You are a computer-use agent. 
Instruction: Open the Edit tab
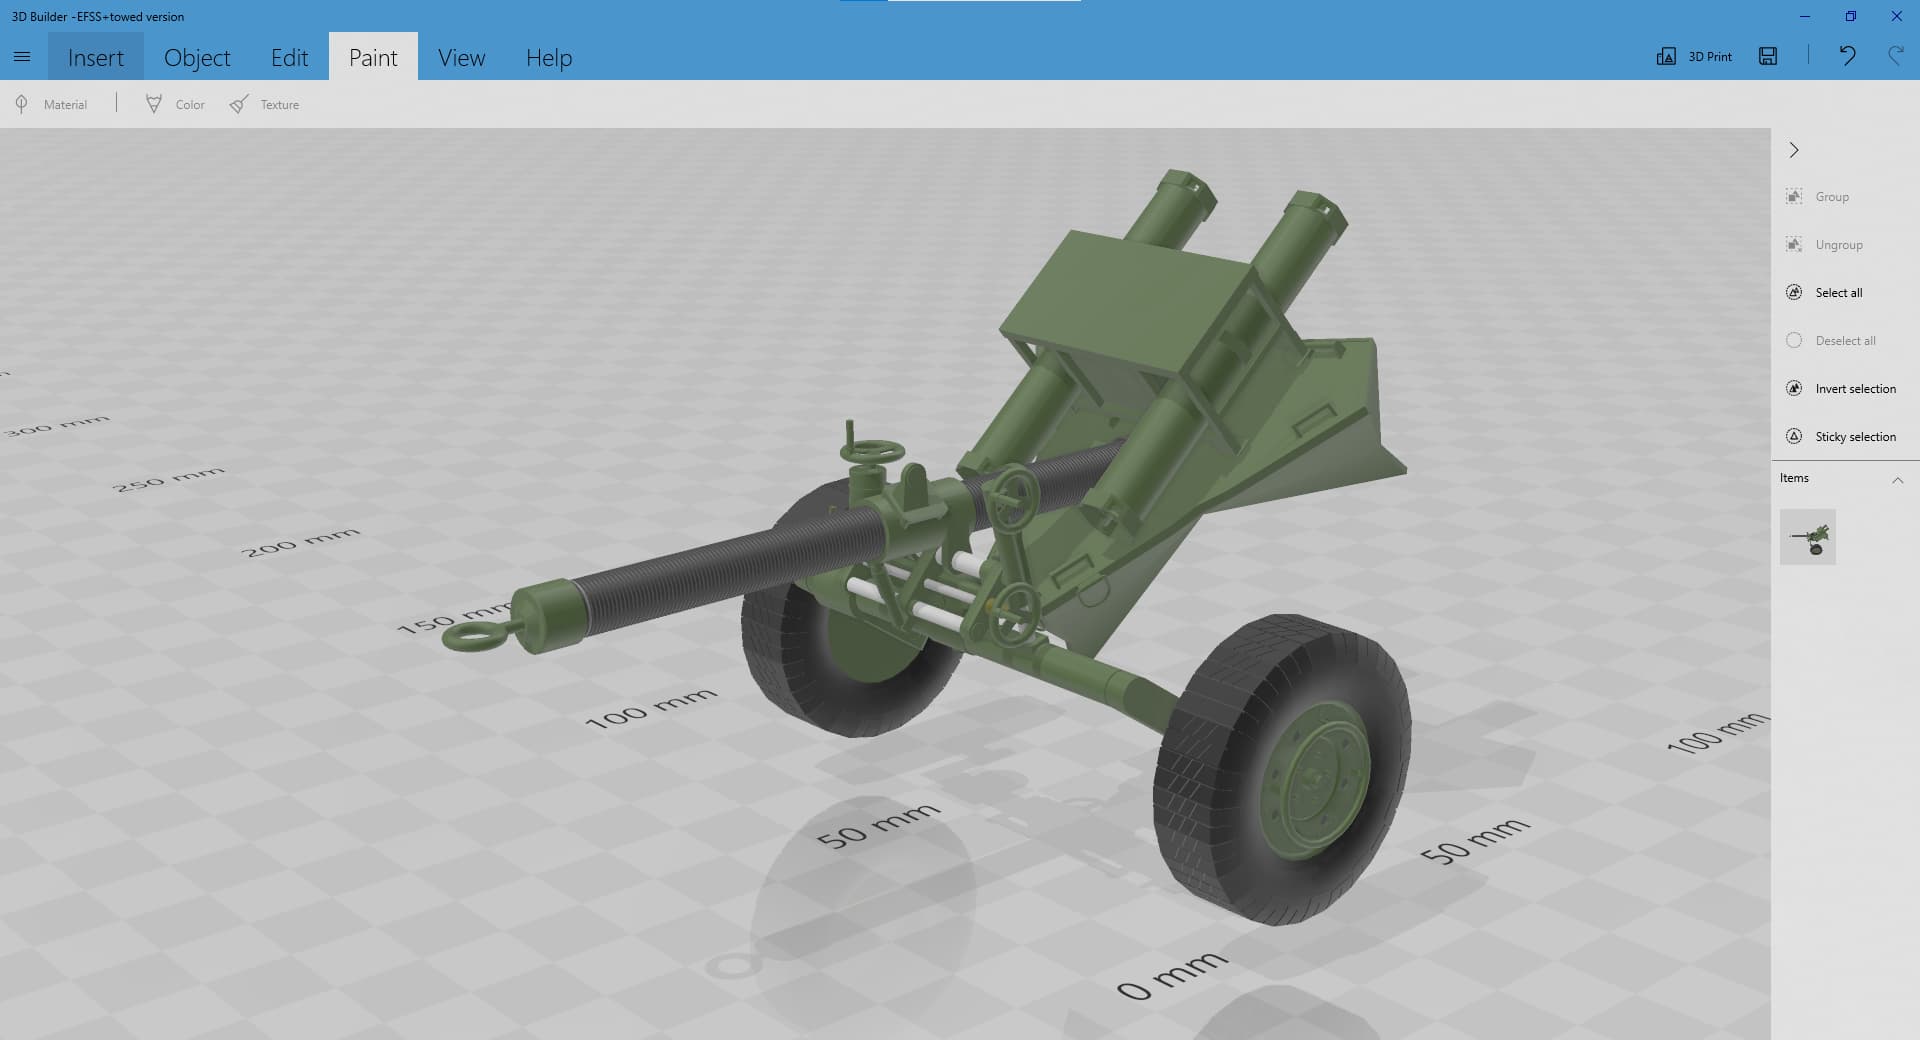coord(289,58)
